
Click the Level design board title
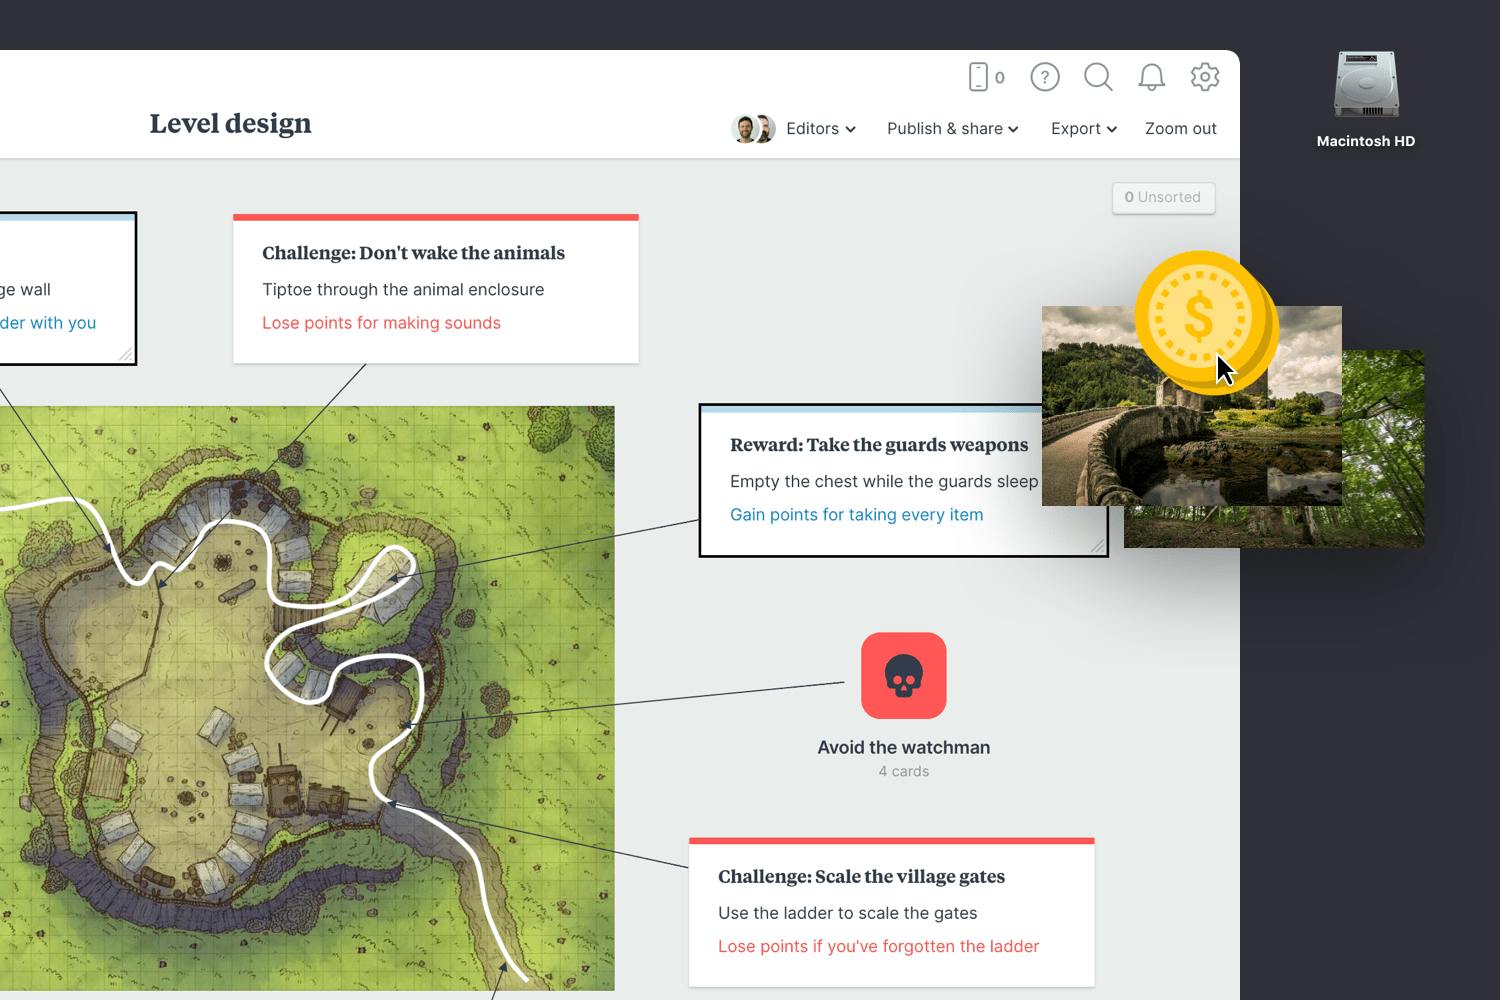231,124
